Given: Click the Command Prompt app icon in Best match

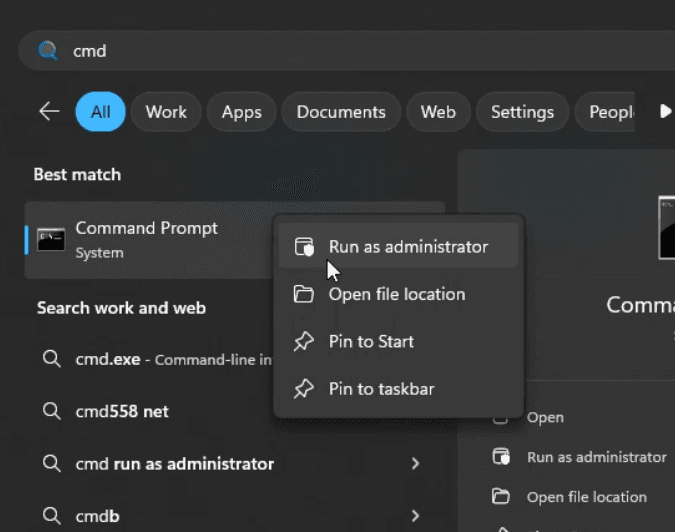Looking at the screenshot, I should tap(51, 239).
